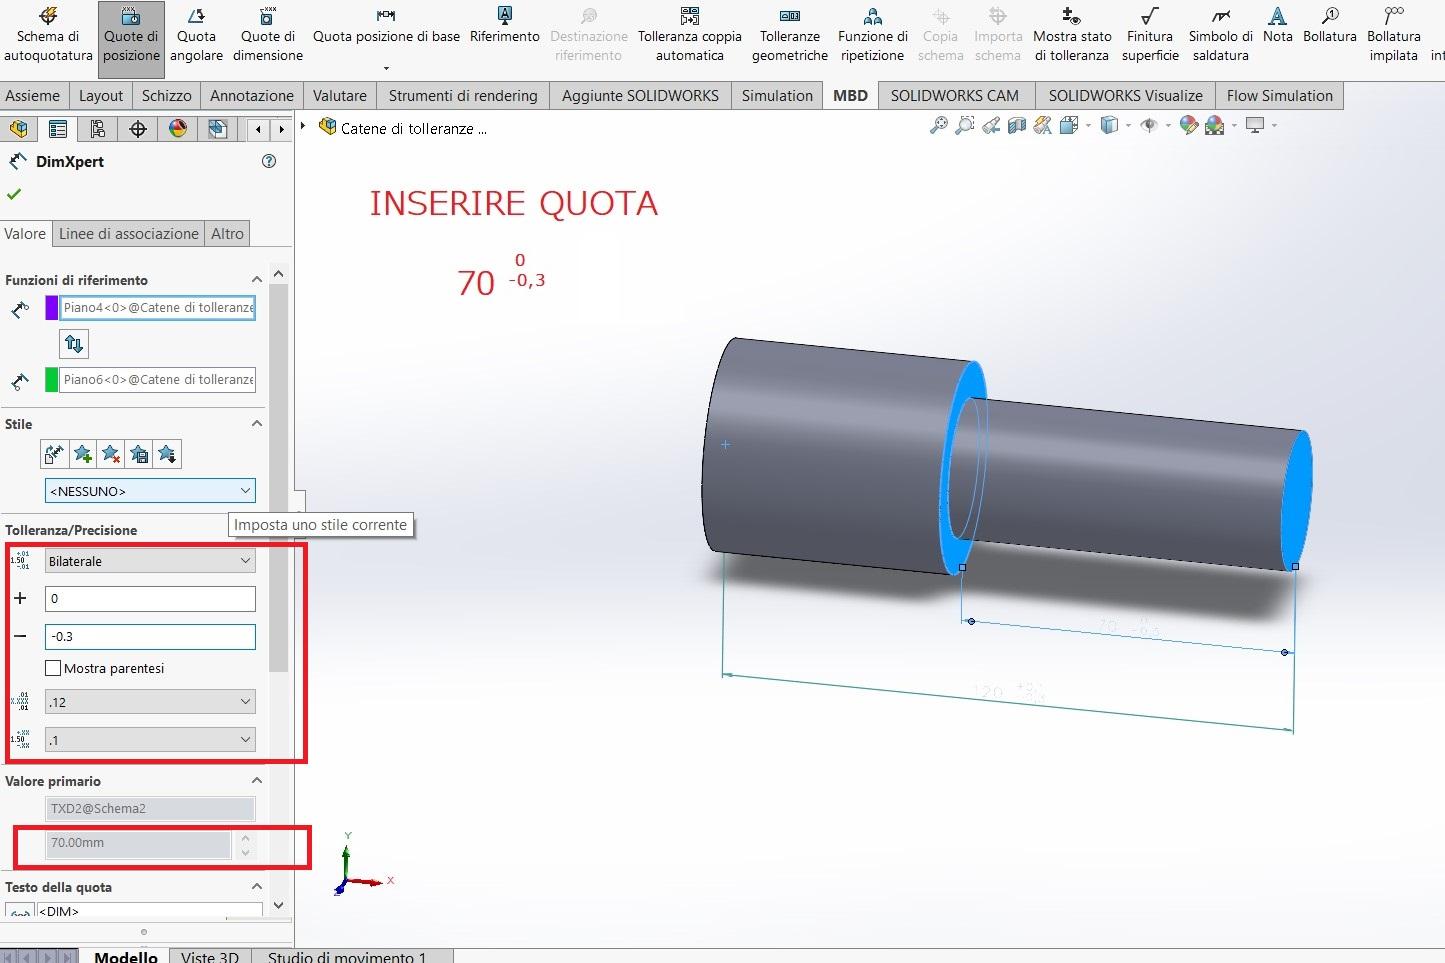This screenshot has height=963, width=1445.
Task: Insert Finitura superficie symbol
Action: (1150, 35)
